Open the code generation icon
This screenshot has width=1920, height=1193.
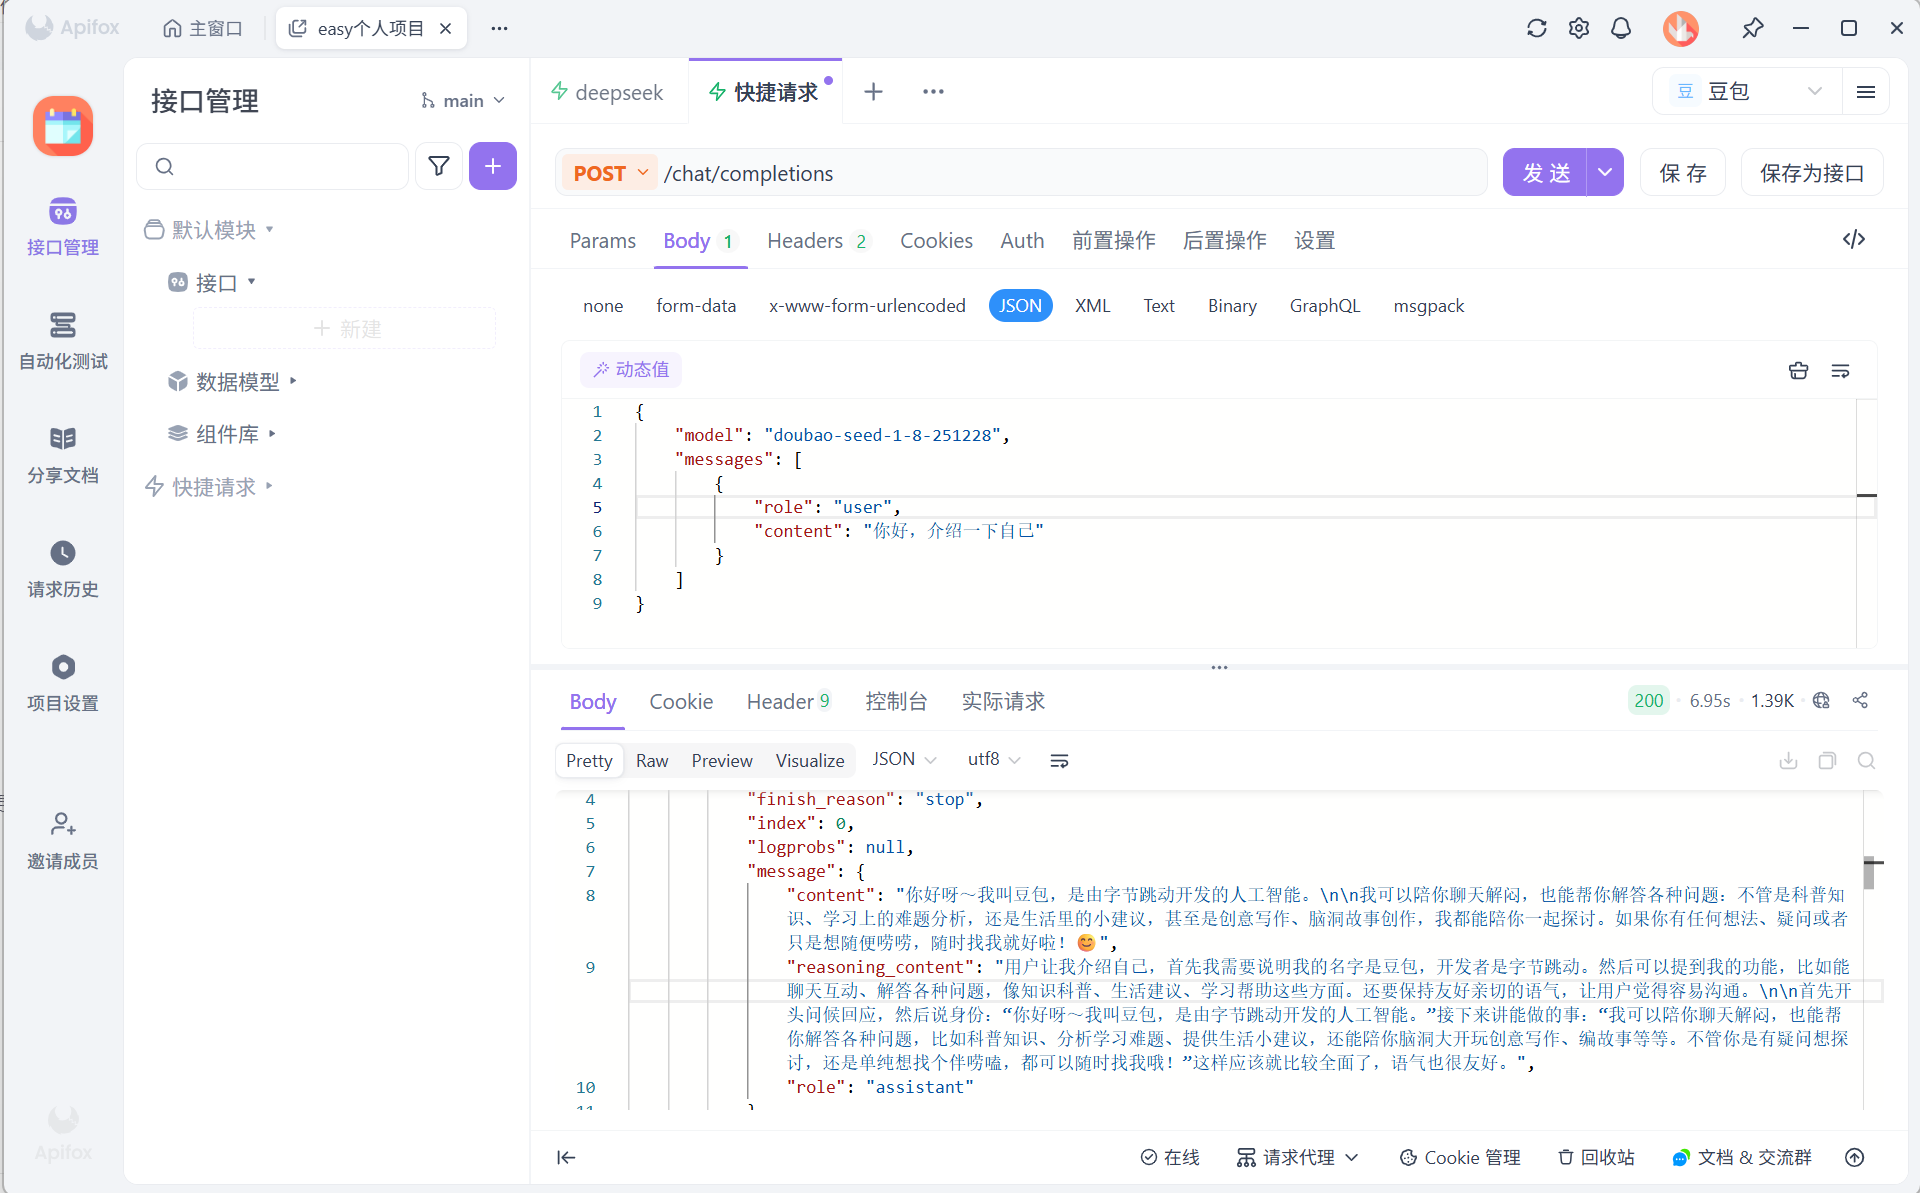(x=1853, y=240)
